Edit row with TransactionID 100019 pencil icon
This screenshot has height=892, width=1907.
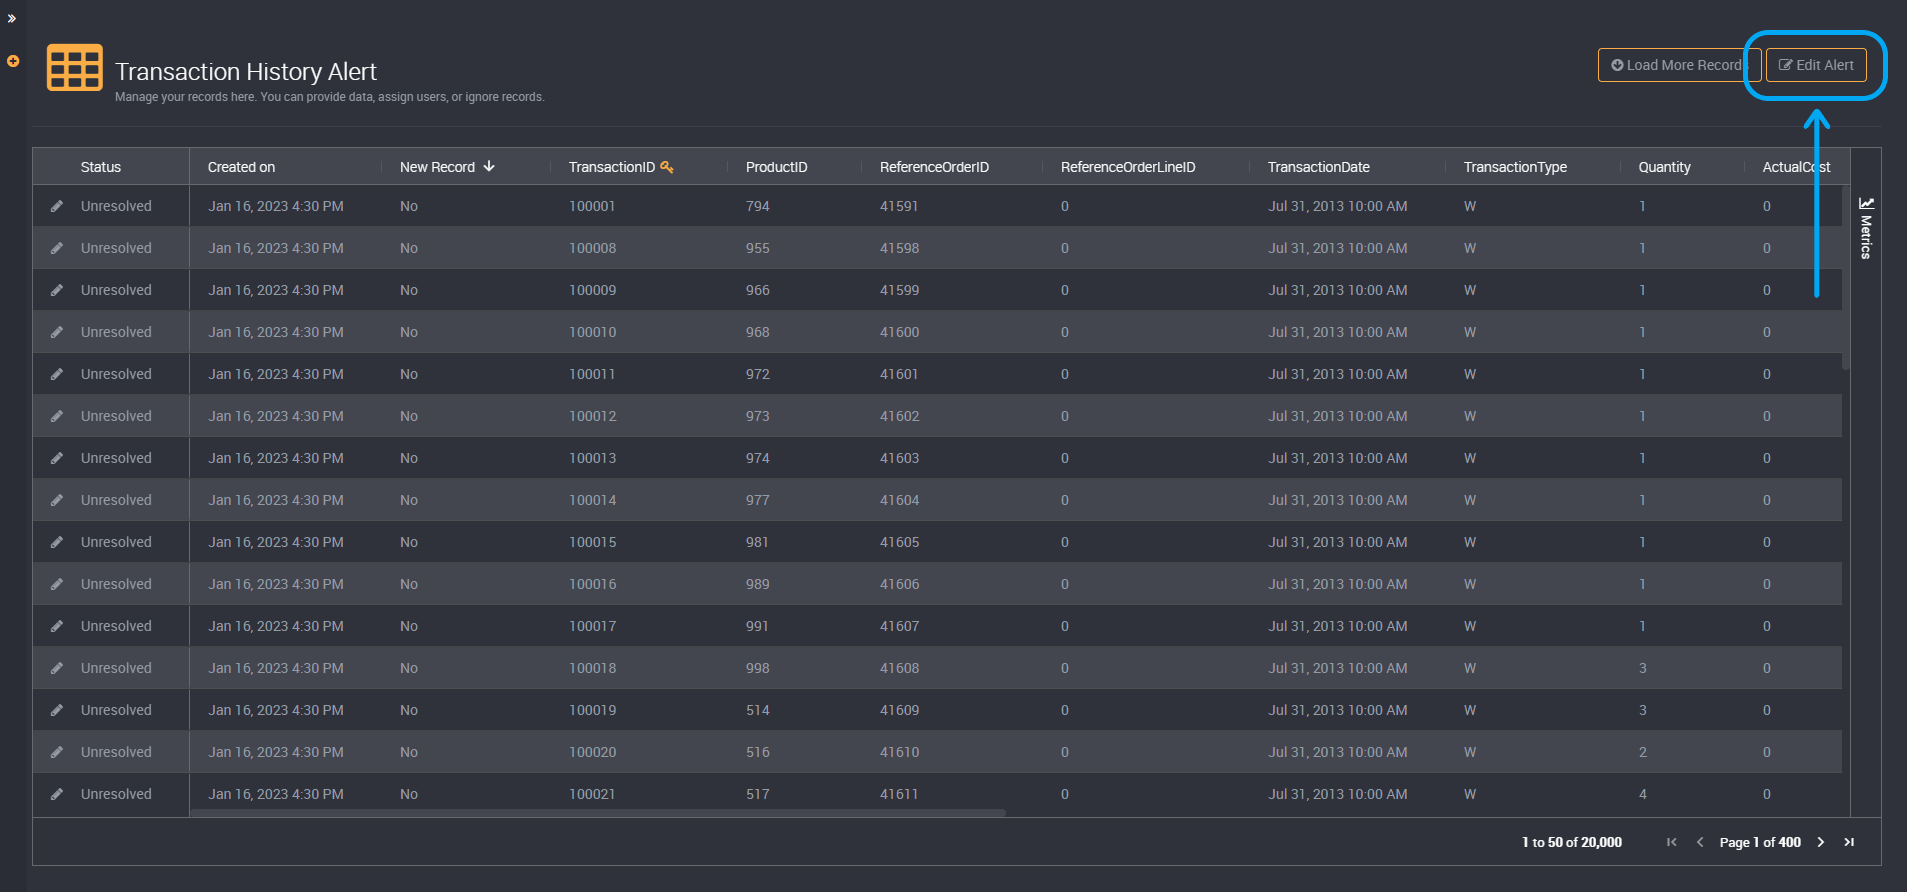tap(57, 710)
